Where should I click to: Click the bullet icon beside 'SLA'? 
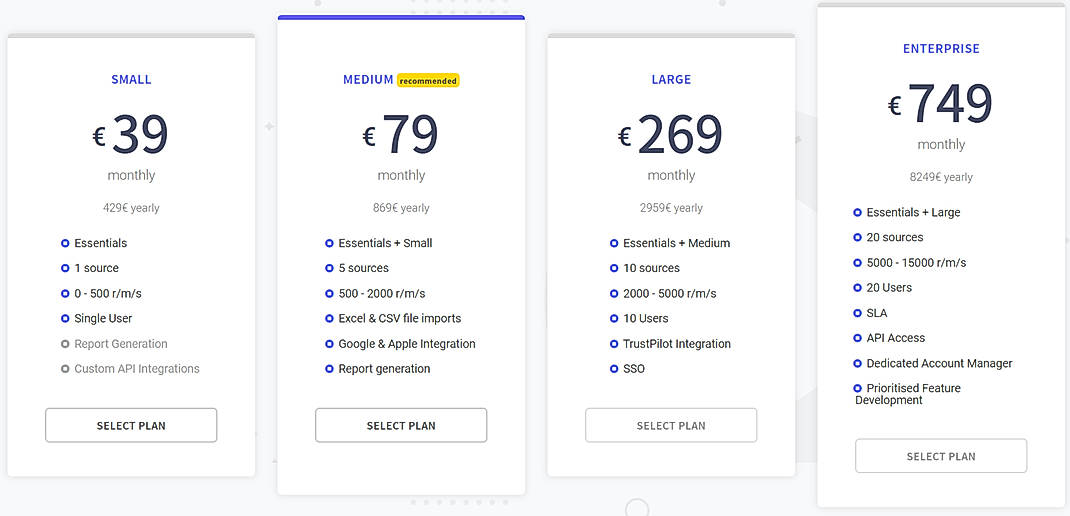858,313
